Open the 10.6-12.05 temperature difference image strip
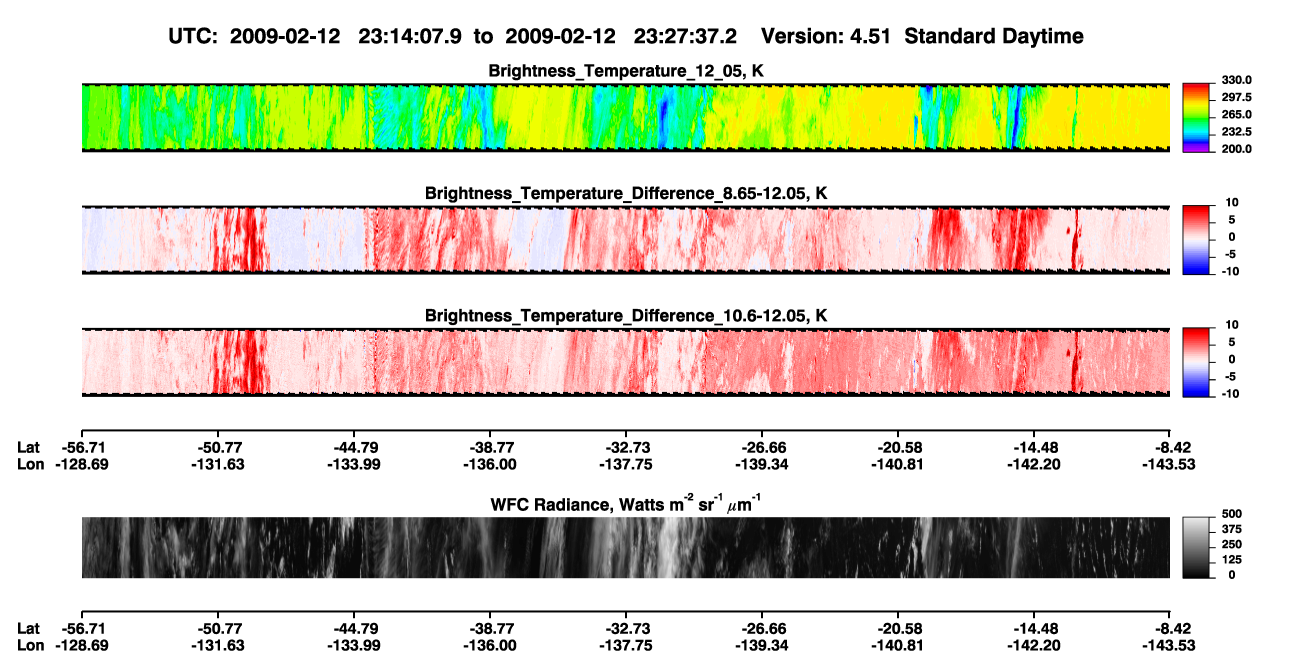This screenshot has width=1300, height=667. [x=626, y=362]
